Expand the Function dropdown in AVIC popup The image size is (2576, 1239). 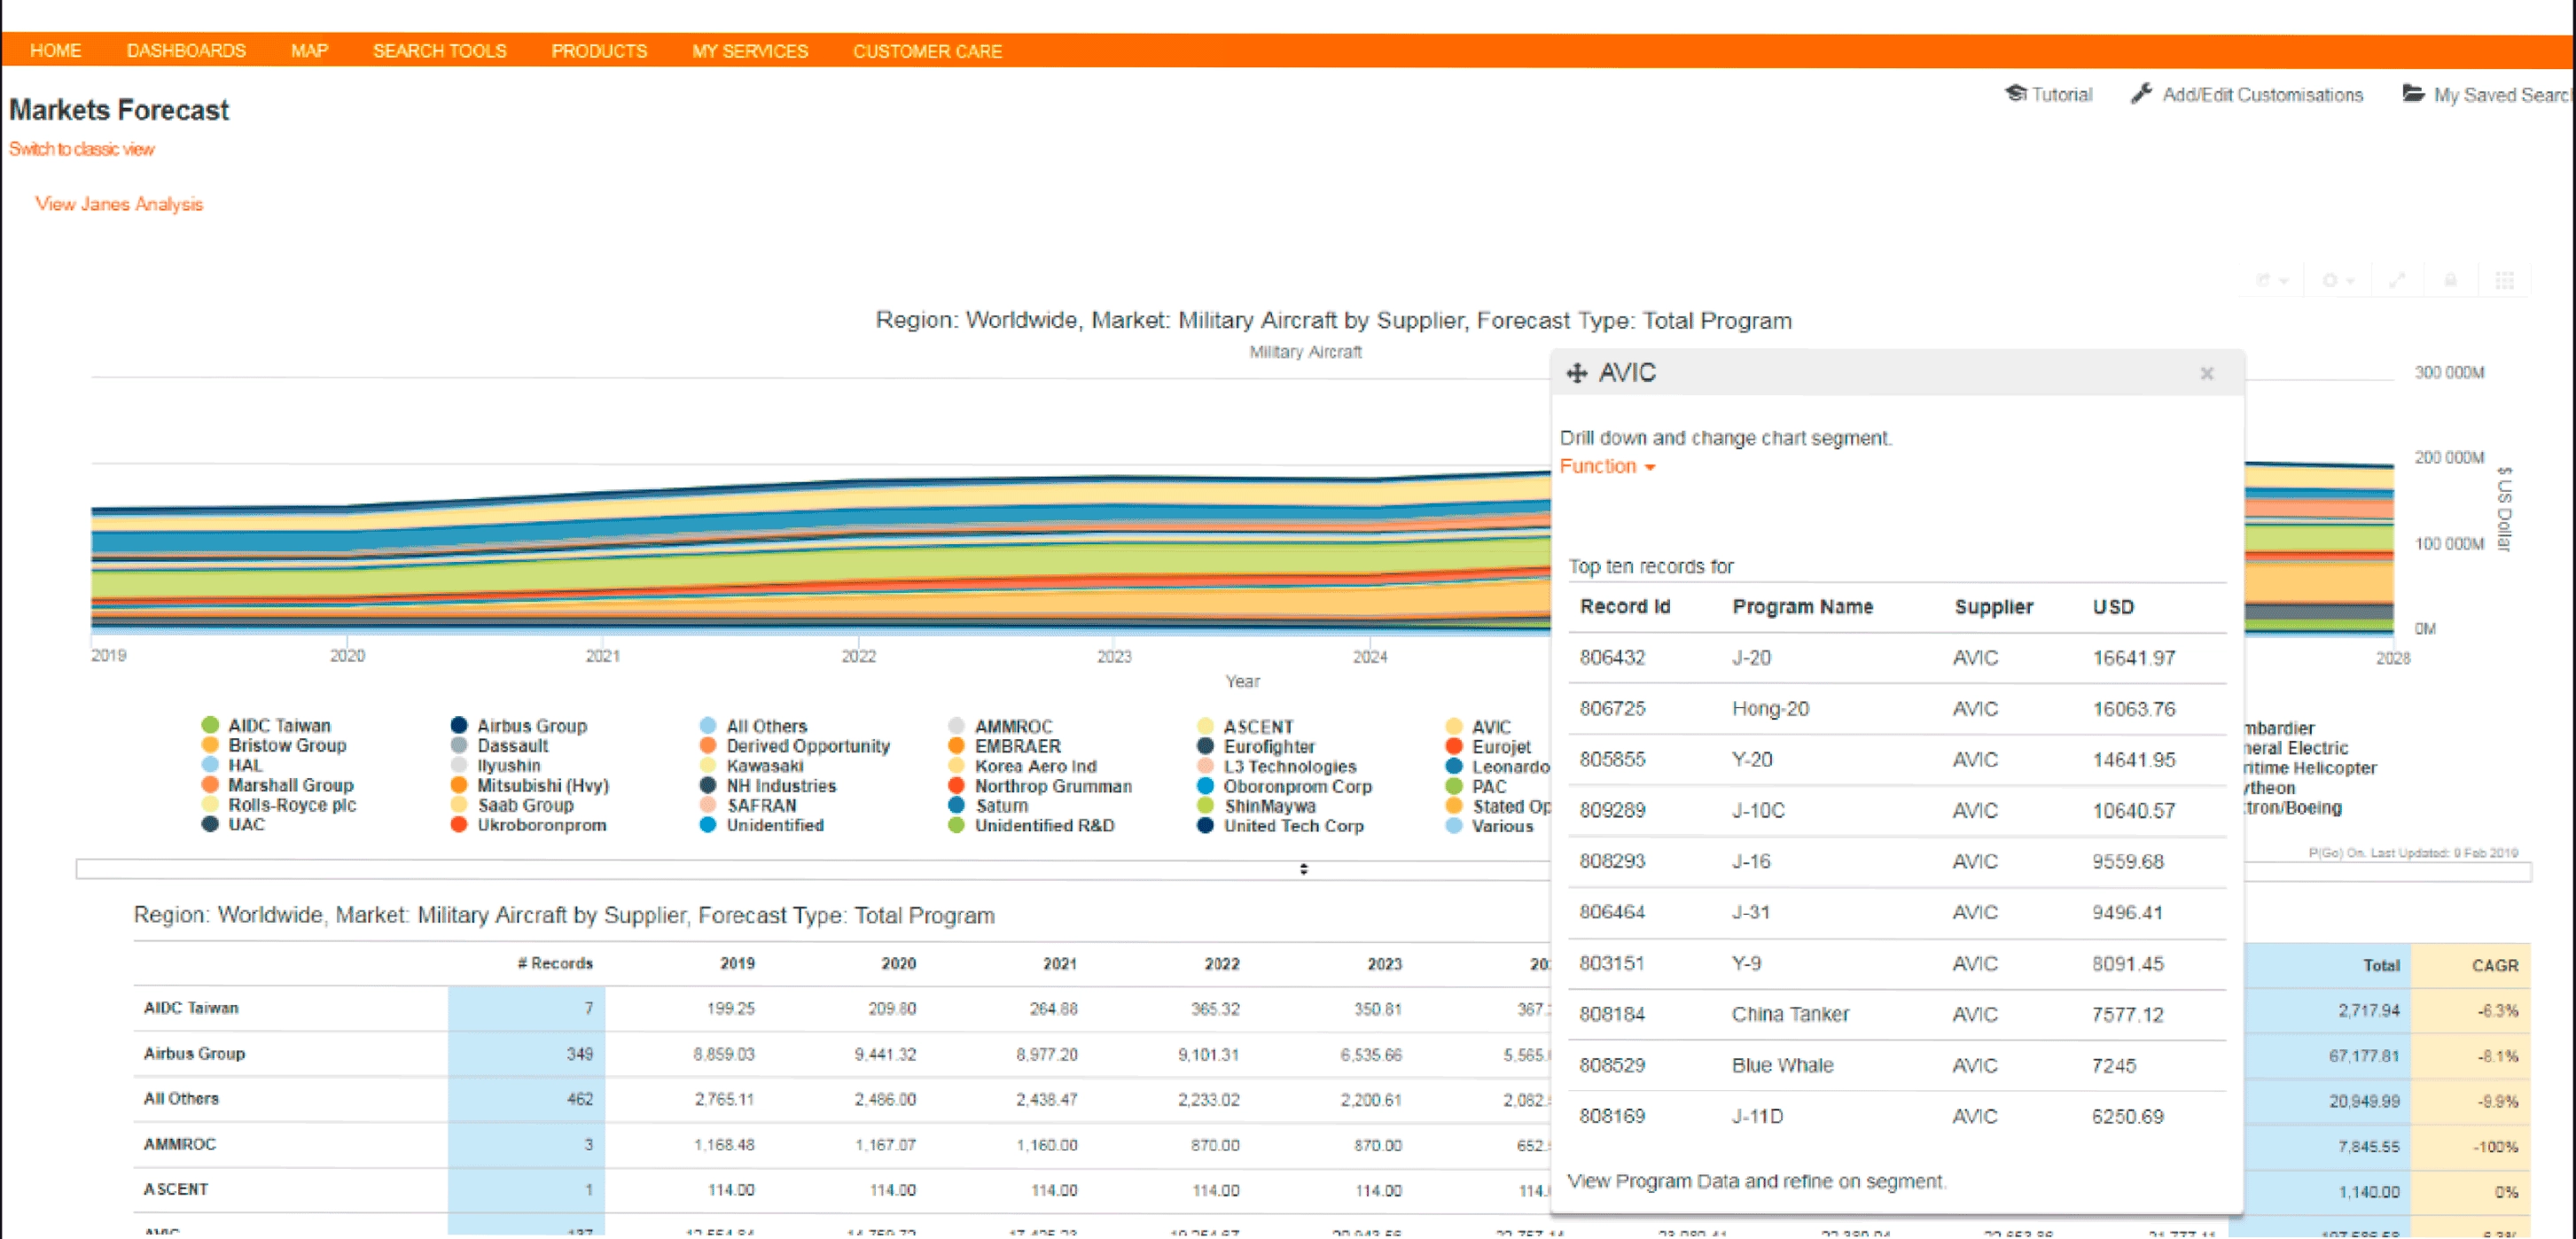pyautogui.click(x=1607, y=466)
